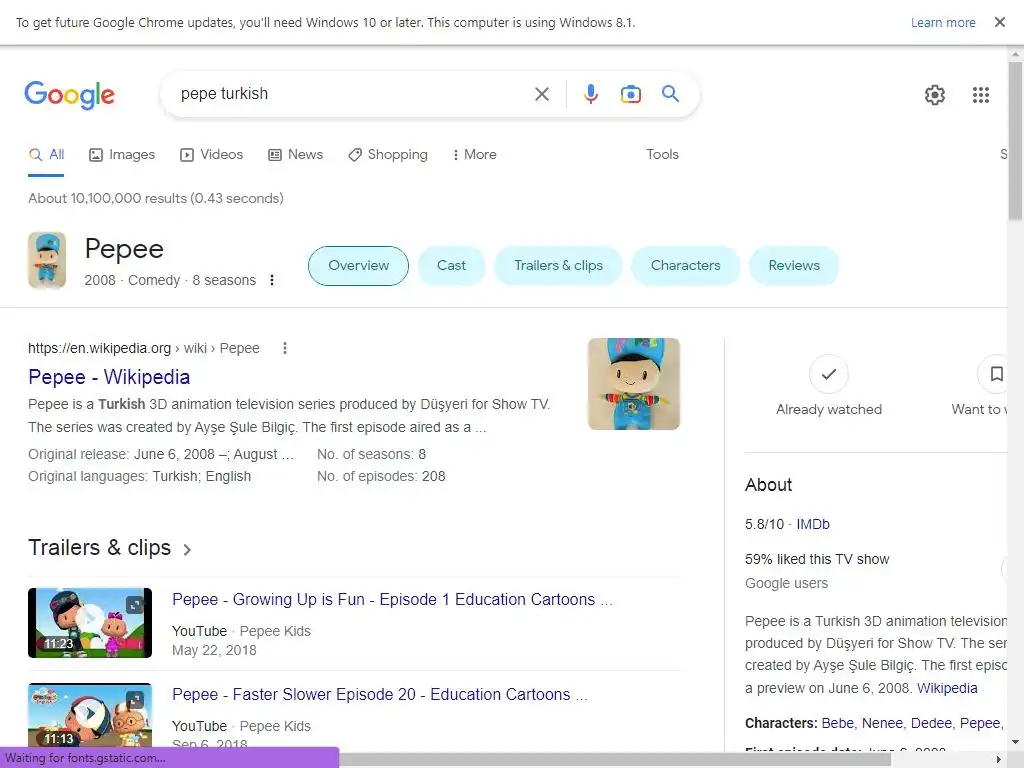Dismiss the Chrome update notification bar
Screen dimensions: 1024x768
[999, 22]
